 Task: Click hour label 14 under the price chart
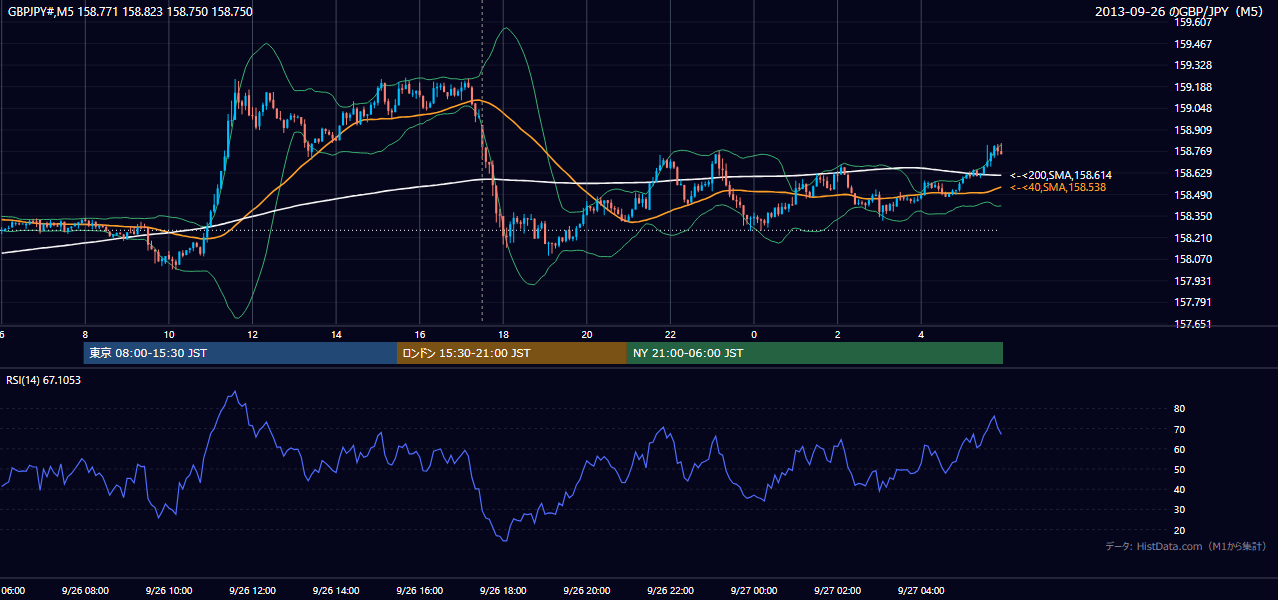coord(336,335)
